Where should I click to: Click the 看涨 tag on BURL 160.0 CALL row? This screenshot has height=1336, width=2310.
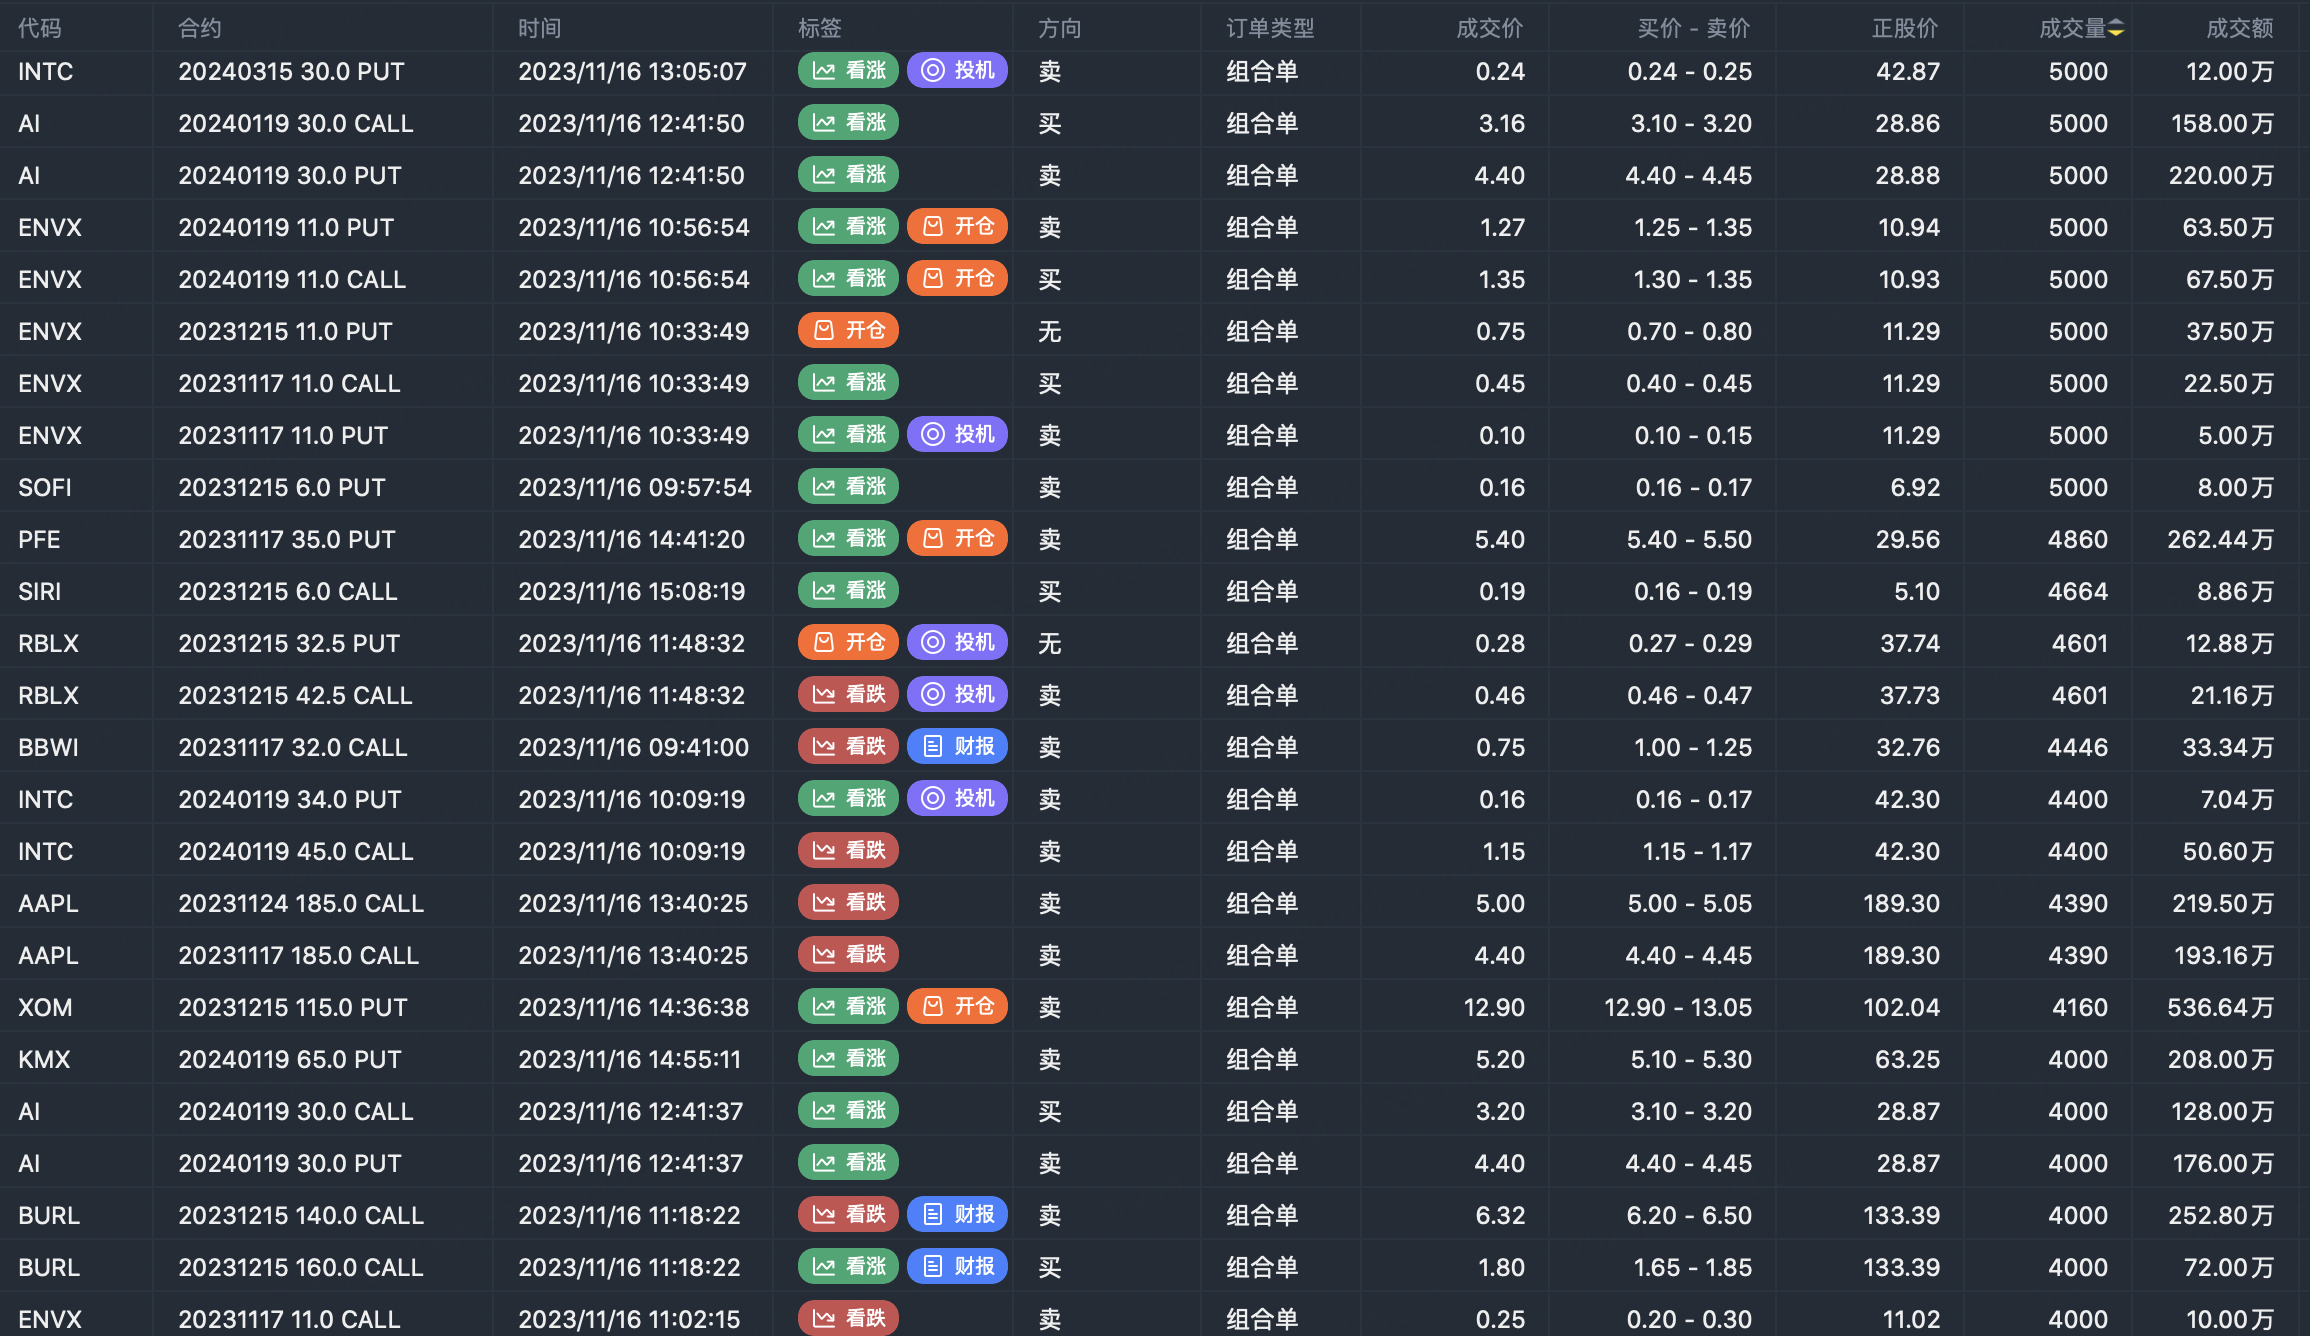pyautogui.click(x=849, y=1266)
